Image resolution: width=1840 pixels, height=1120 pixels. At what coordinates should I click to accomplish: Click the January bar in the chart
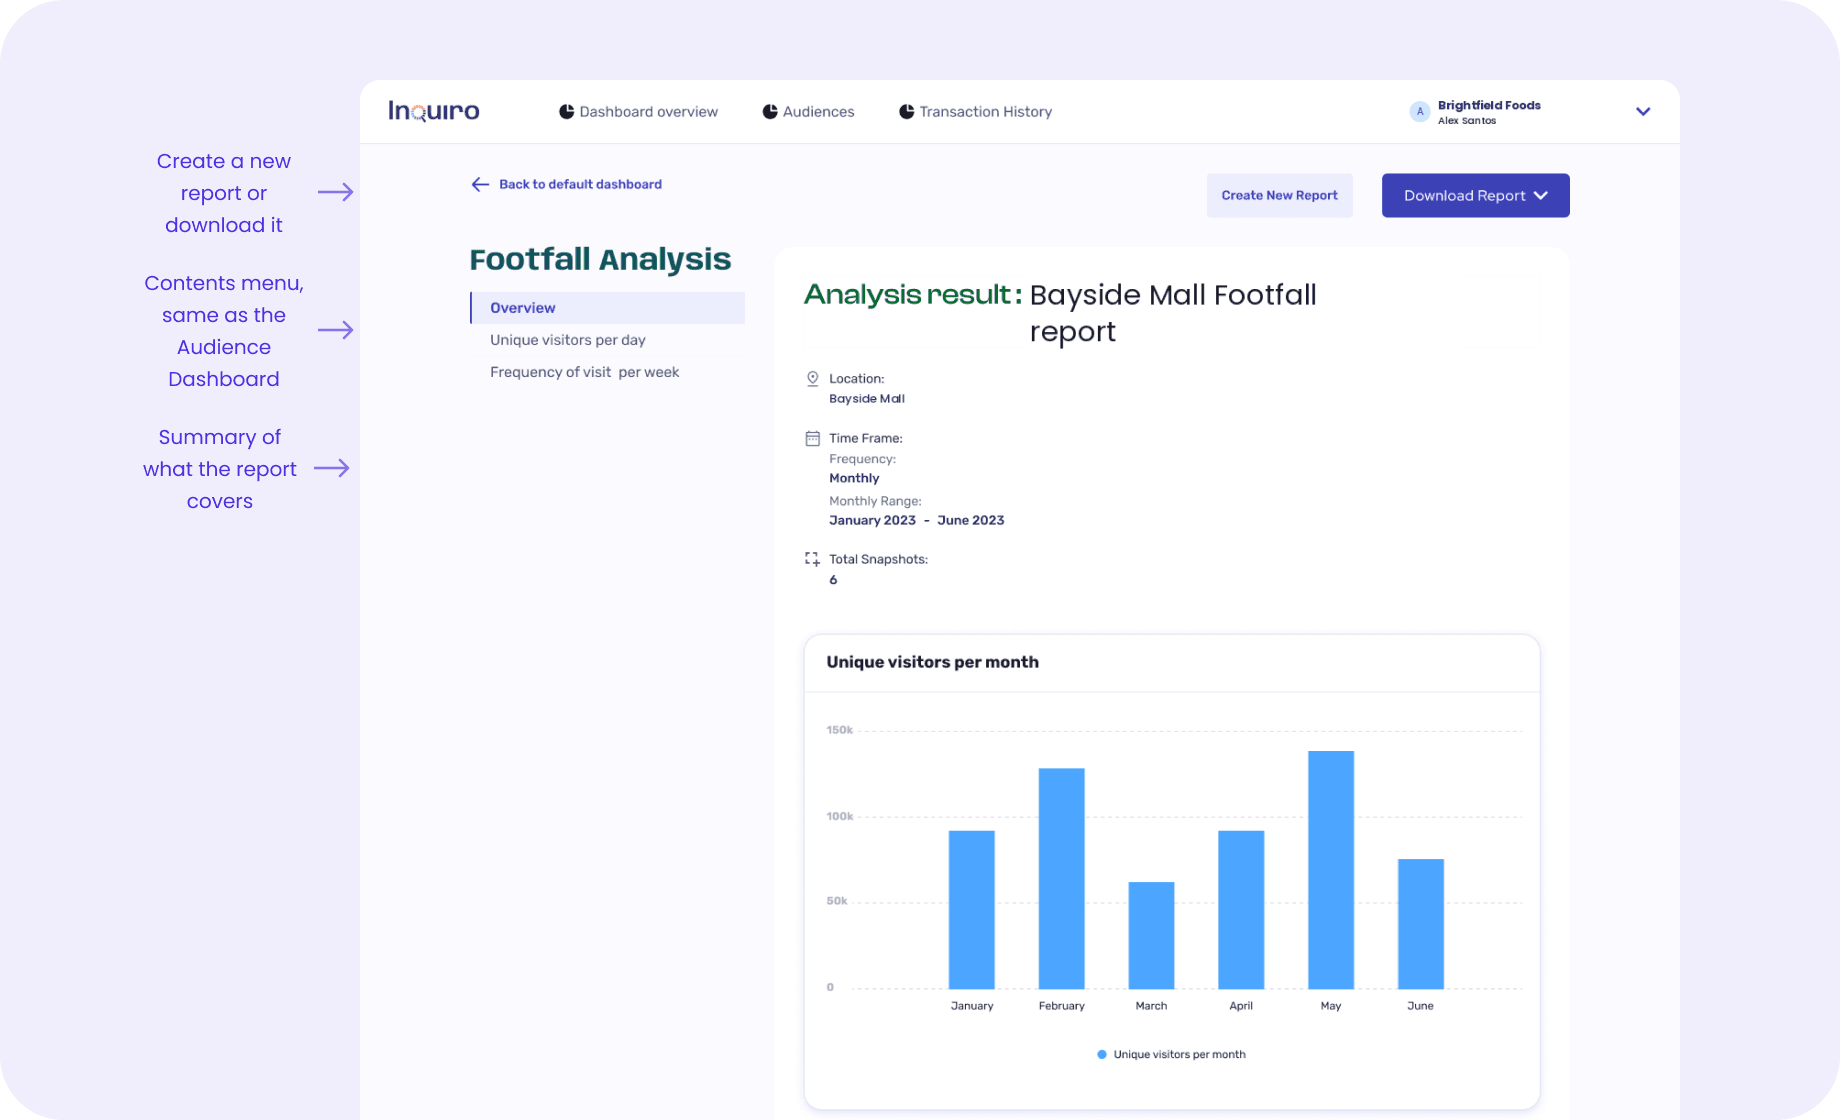(x=972, y=910)
